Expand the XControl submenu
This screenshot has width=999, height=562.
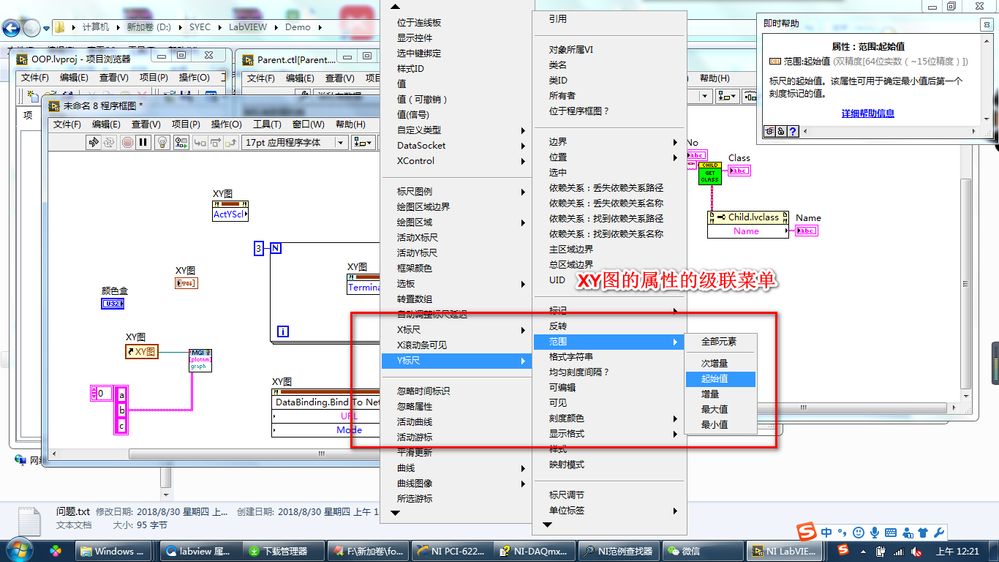point(456,161)
